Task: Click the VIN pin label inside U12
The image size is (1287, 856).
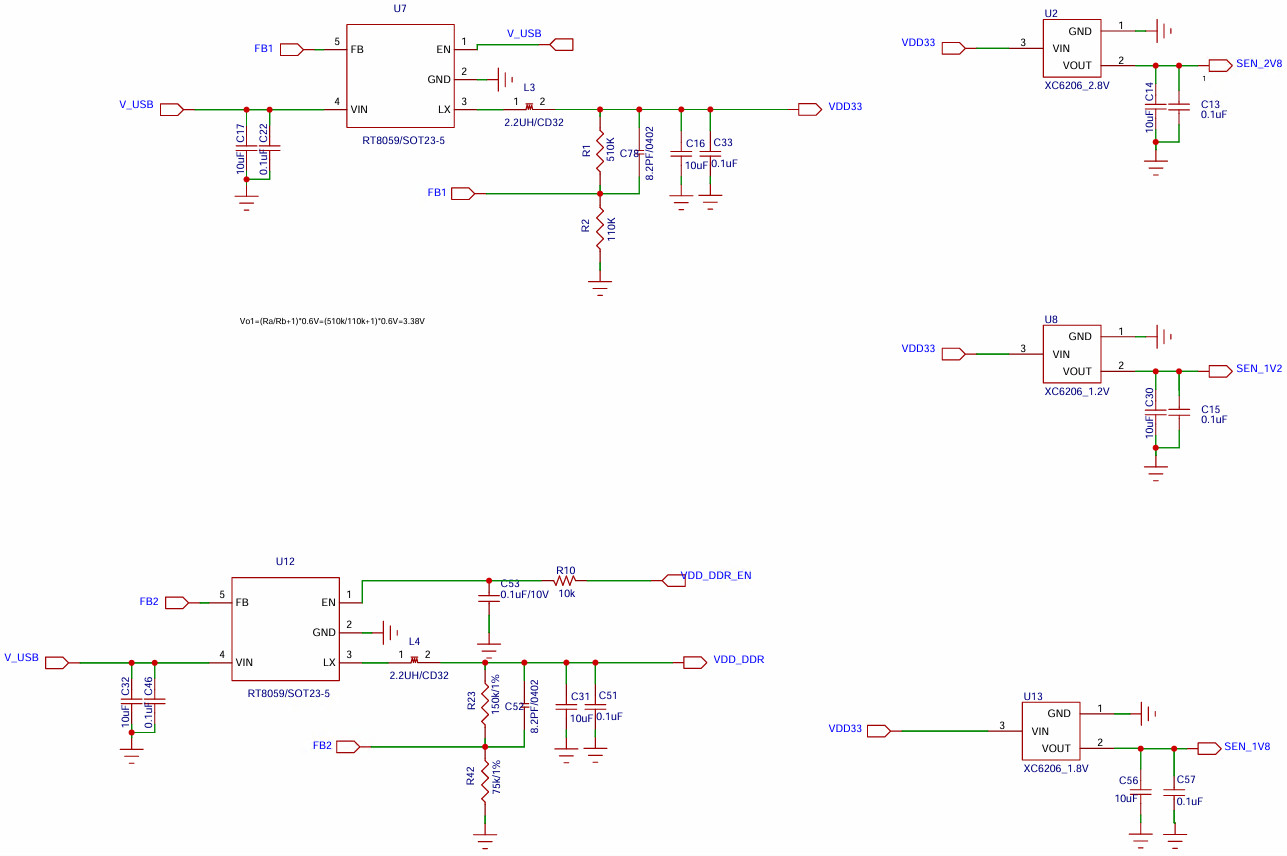Action: click(244, 662)
